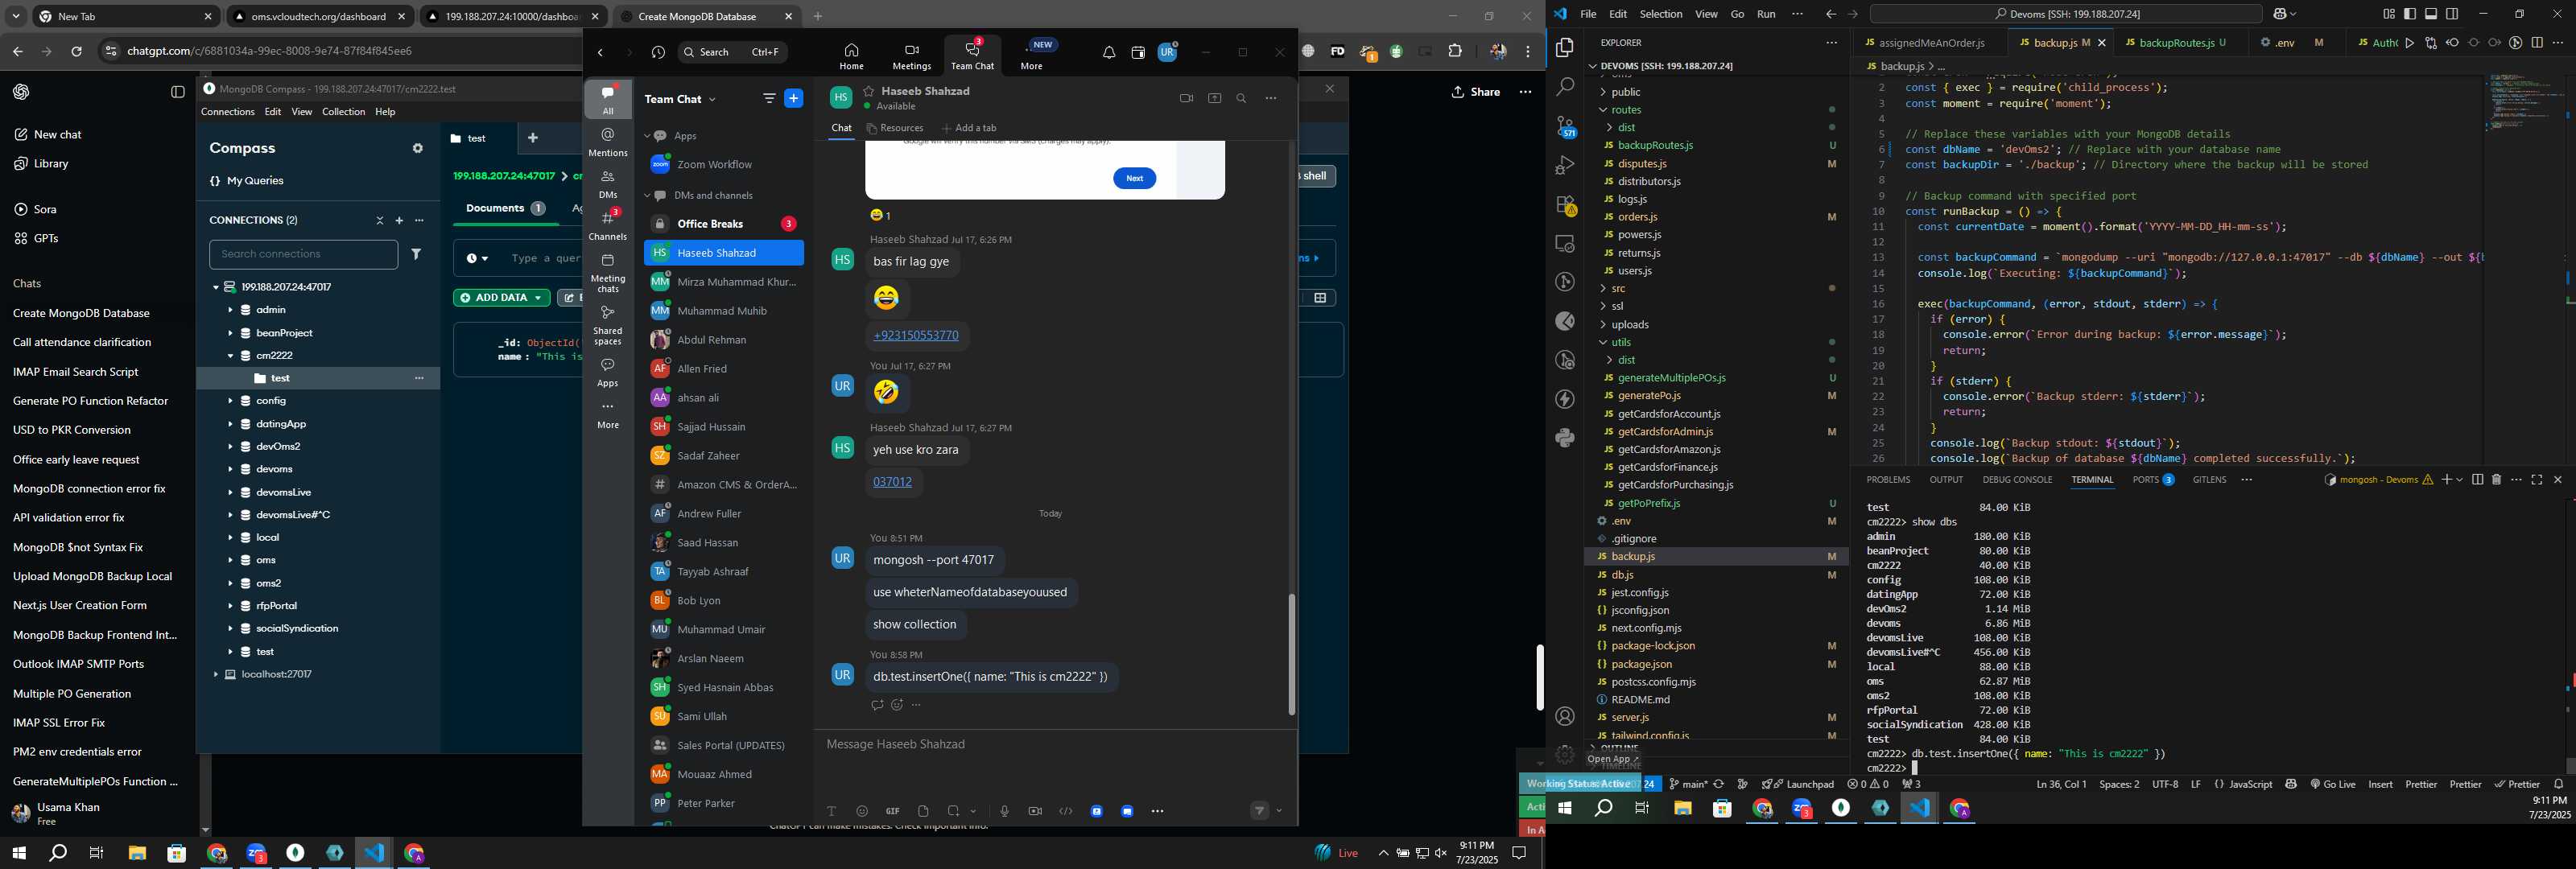The width and height of the screenshot is (2576, 869).
Task: Open emoji picker in message composer
Action: 862,811
